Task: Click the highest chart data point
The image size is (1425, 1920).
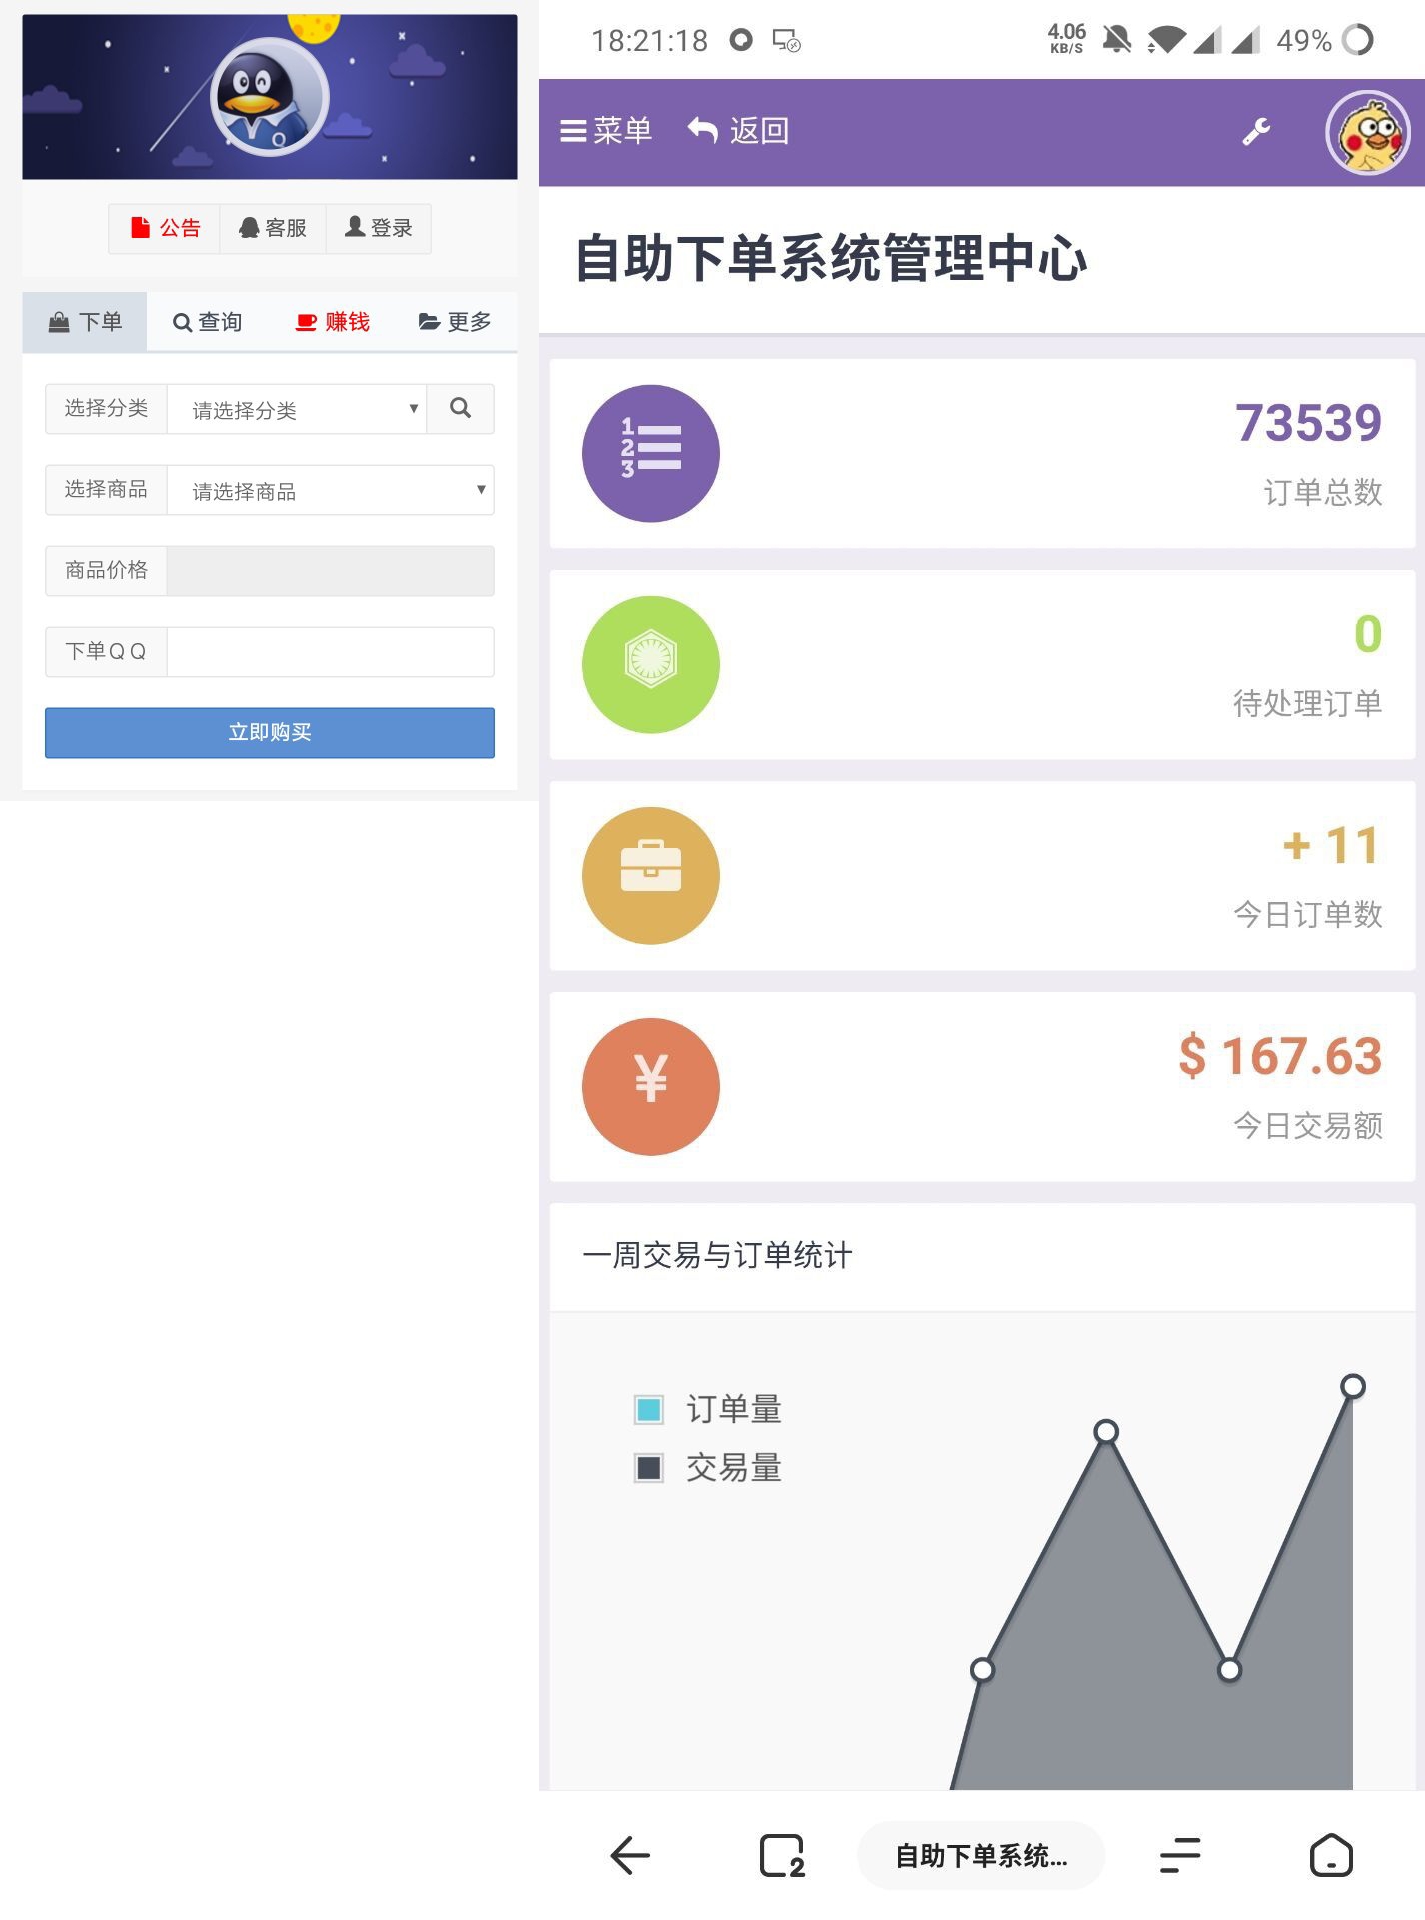Action: click(x=1353, y=1386)
